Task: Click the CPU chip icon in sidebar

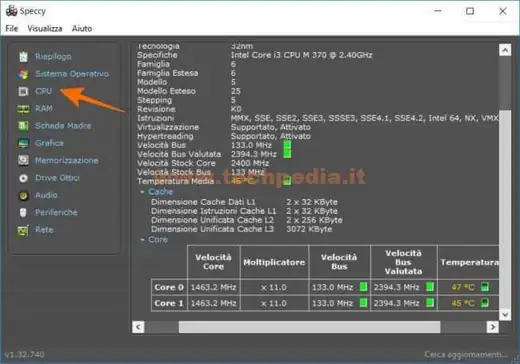Action: (23, 91)
